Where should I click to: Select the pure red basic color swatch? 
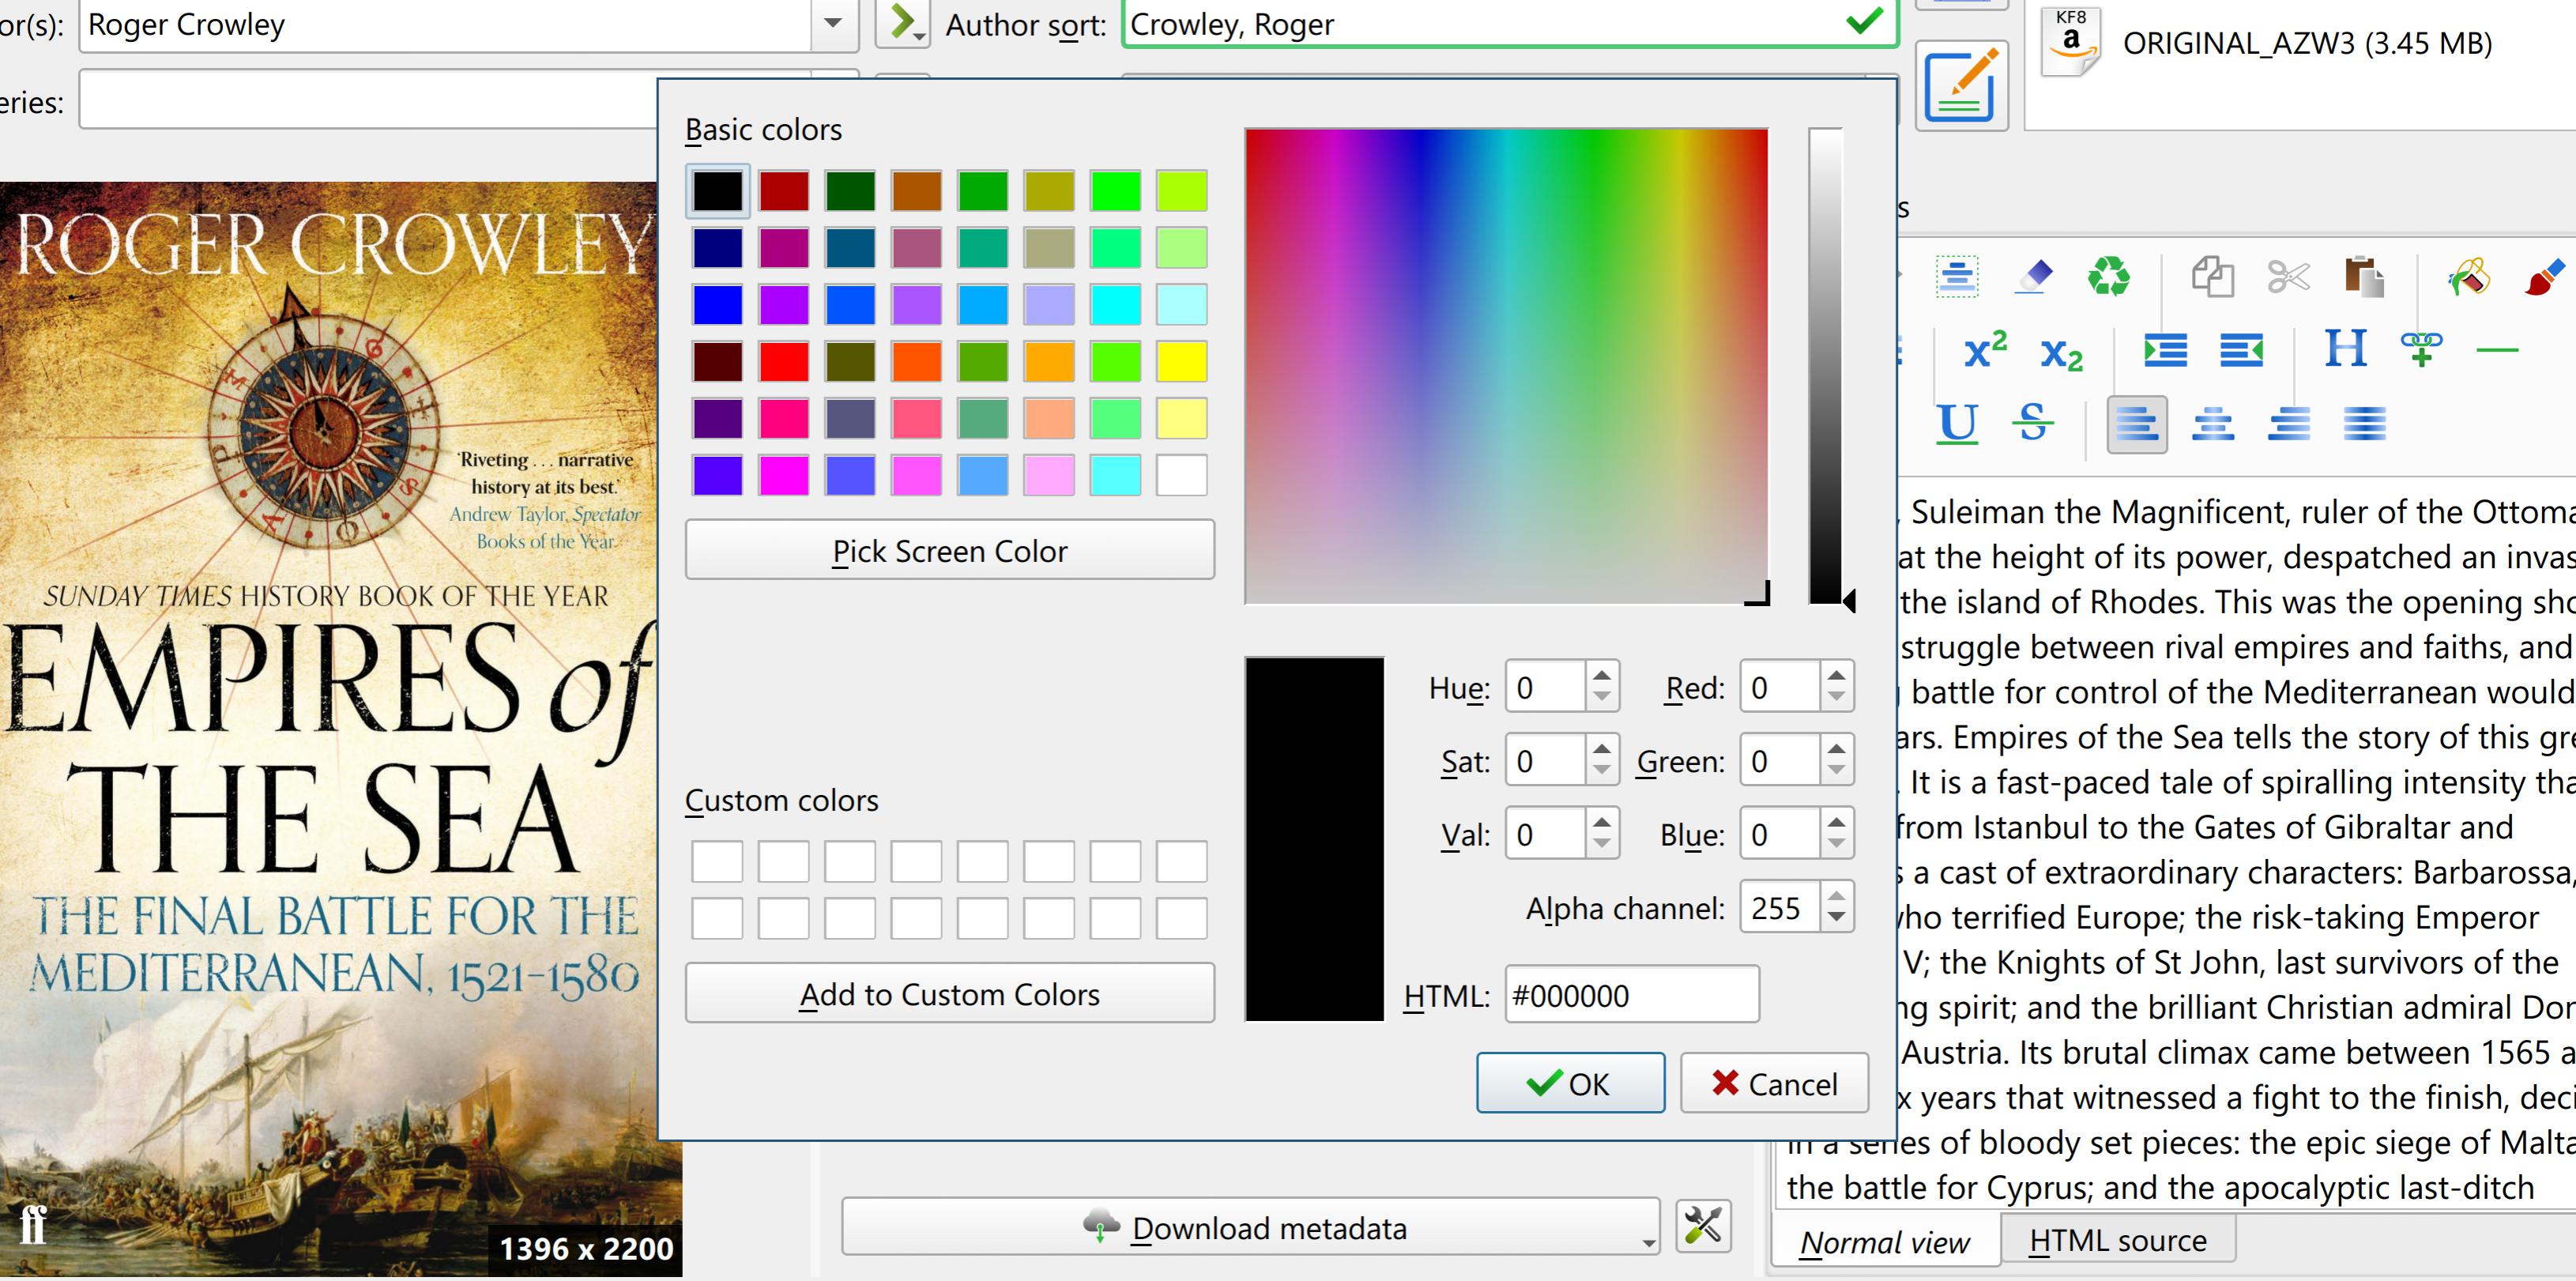tap(783, 361)
